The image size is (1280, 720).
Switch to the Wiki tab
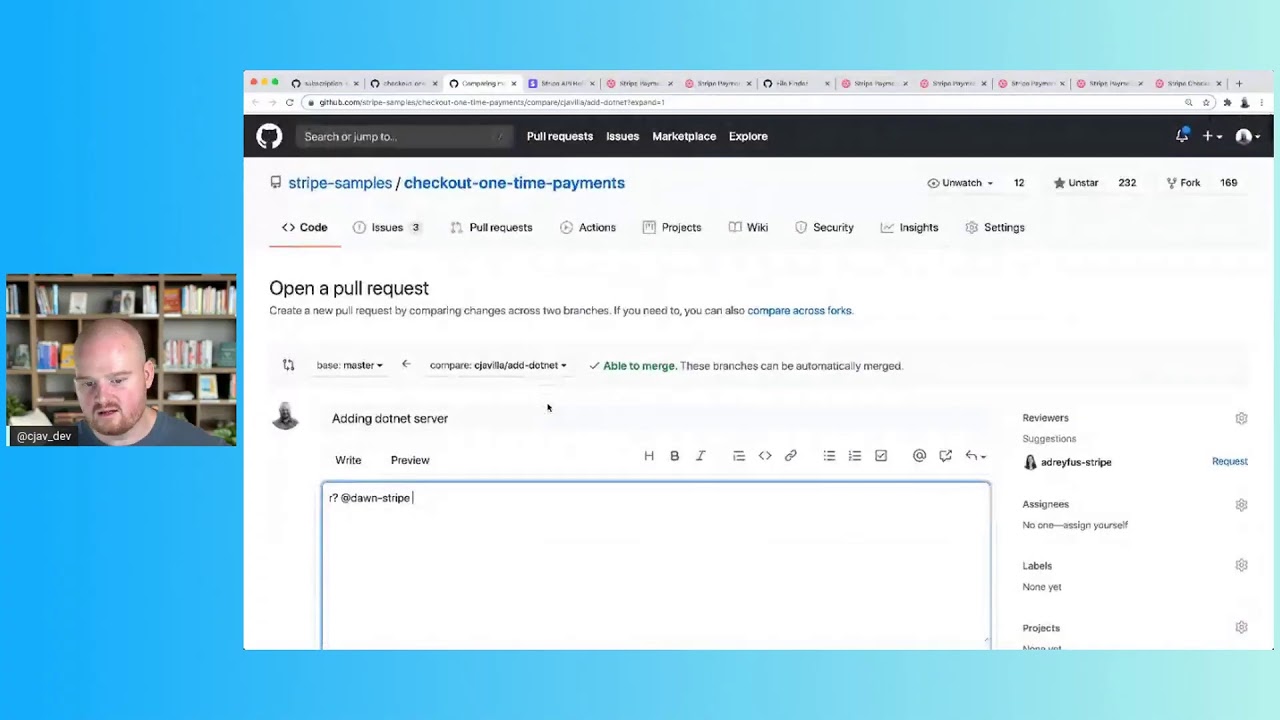pyautogui.click(x=748, y=227)
